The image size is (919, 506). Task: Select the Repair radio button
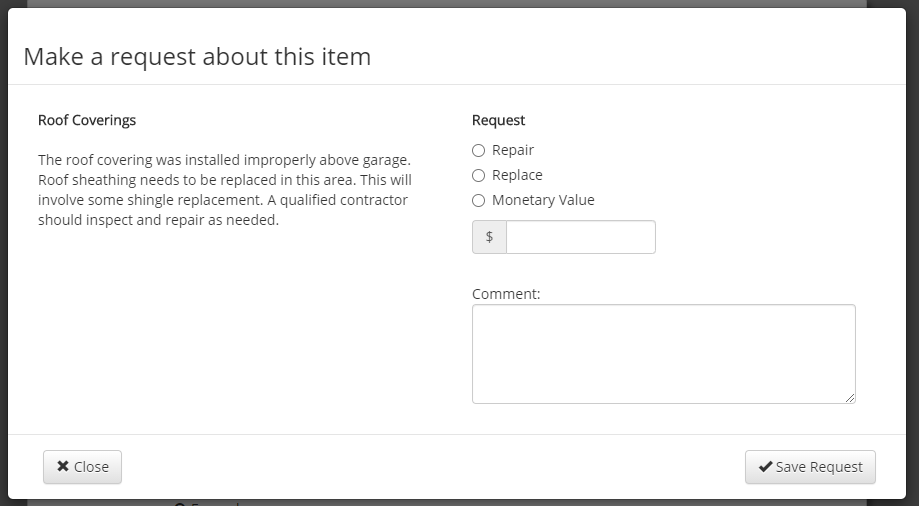point(478,151)
